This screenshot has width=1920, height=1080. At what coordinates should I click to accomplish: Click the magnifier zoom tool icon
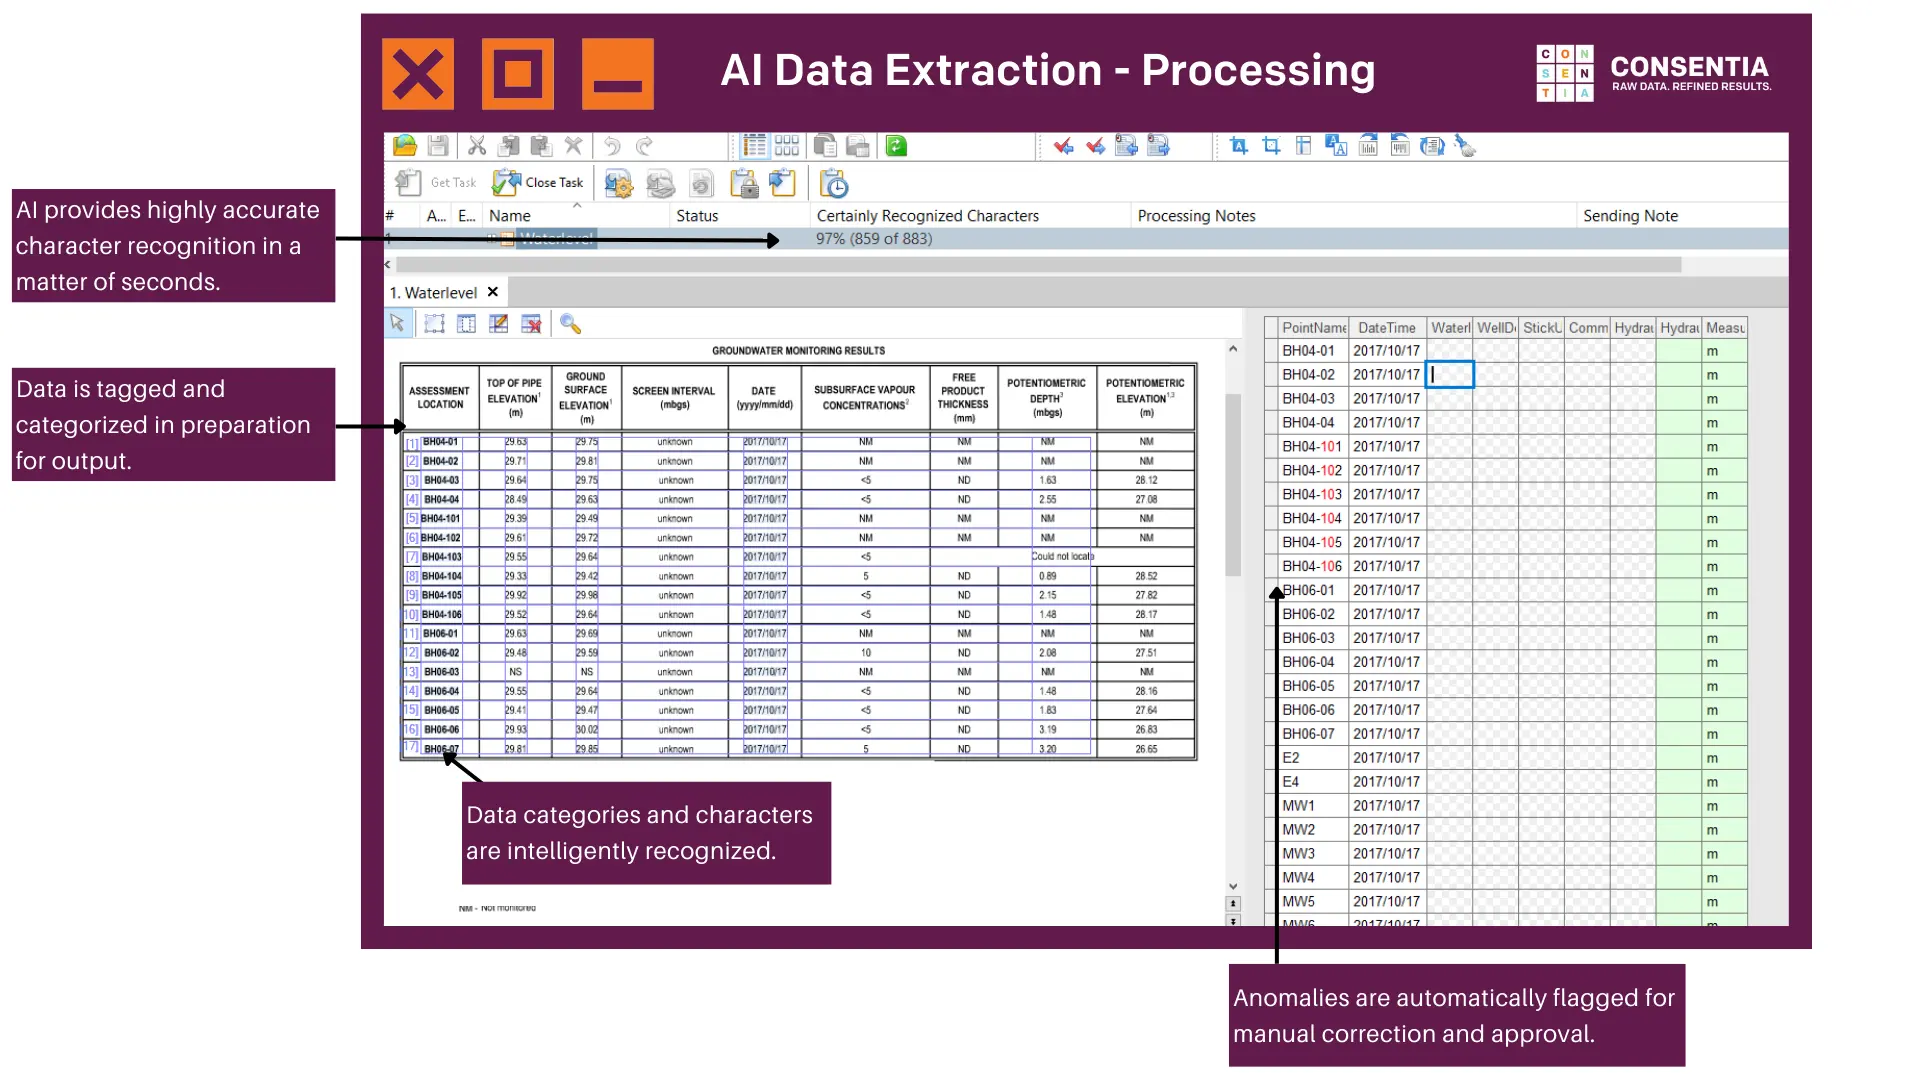tap(570, 324)
